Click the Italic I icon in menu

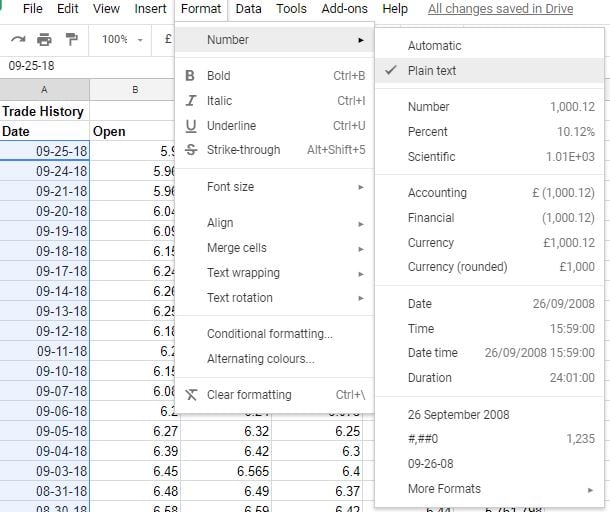(190, 101)
